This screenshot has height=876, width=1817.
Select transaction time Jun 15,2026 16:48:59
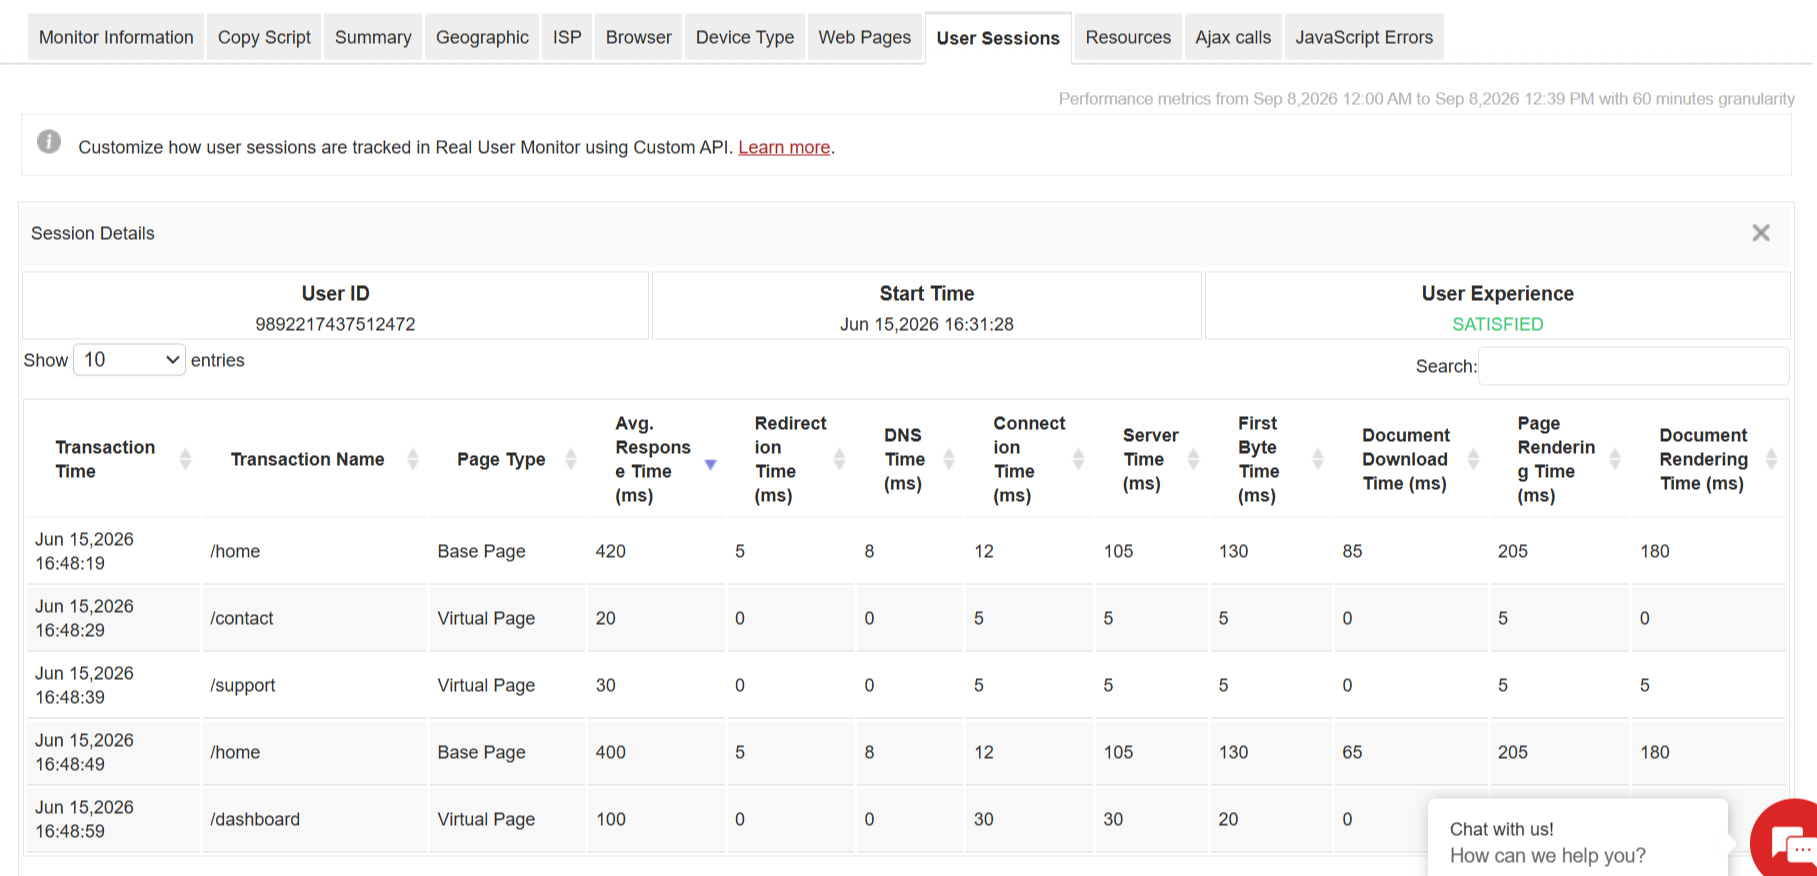point(85,819)
